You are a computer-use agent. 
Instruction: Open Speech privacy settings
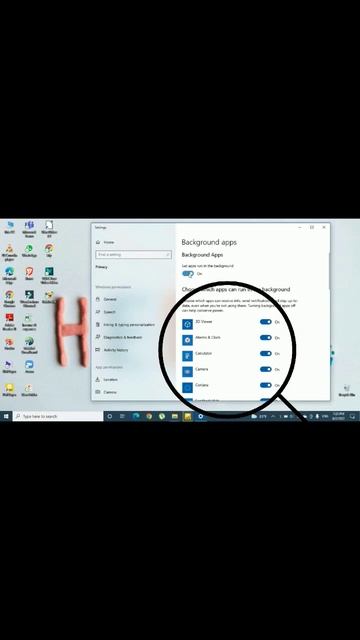point(106,312)
